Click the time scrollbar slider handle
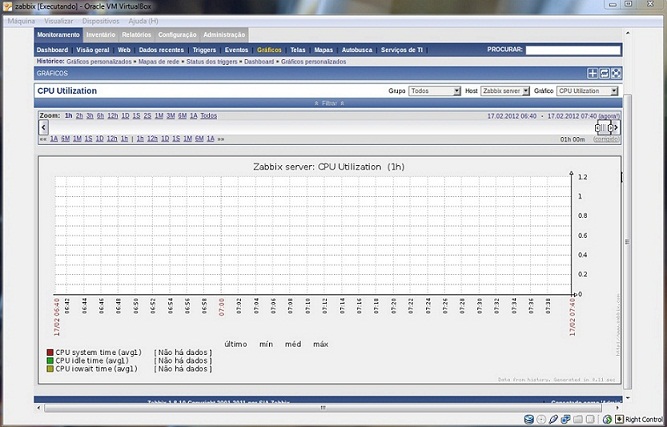This screenshot has width=667, height=427. point(604,127)
